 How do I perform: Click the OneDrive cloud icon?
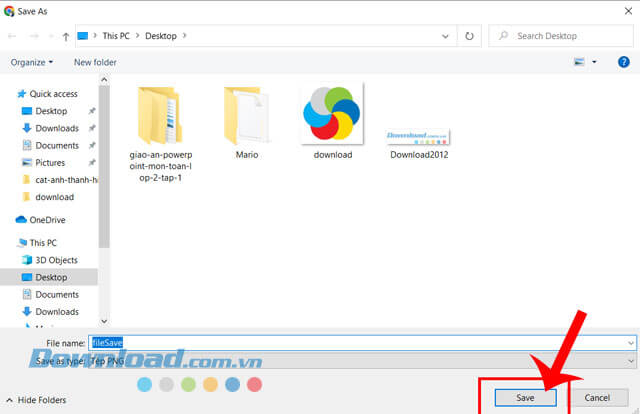[x=21, y=220]
